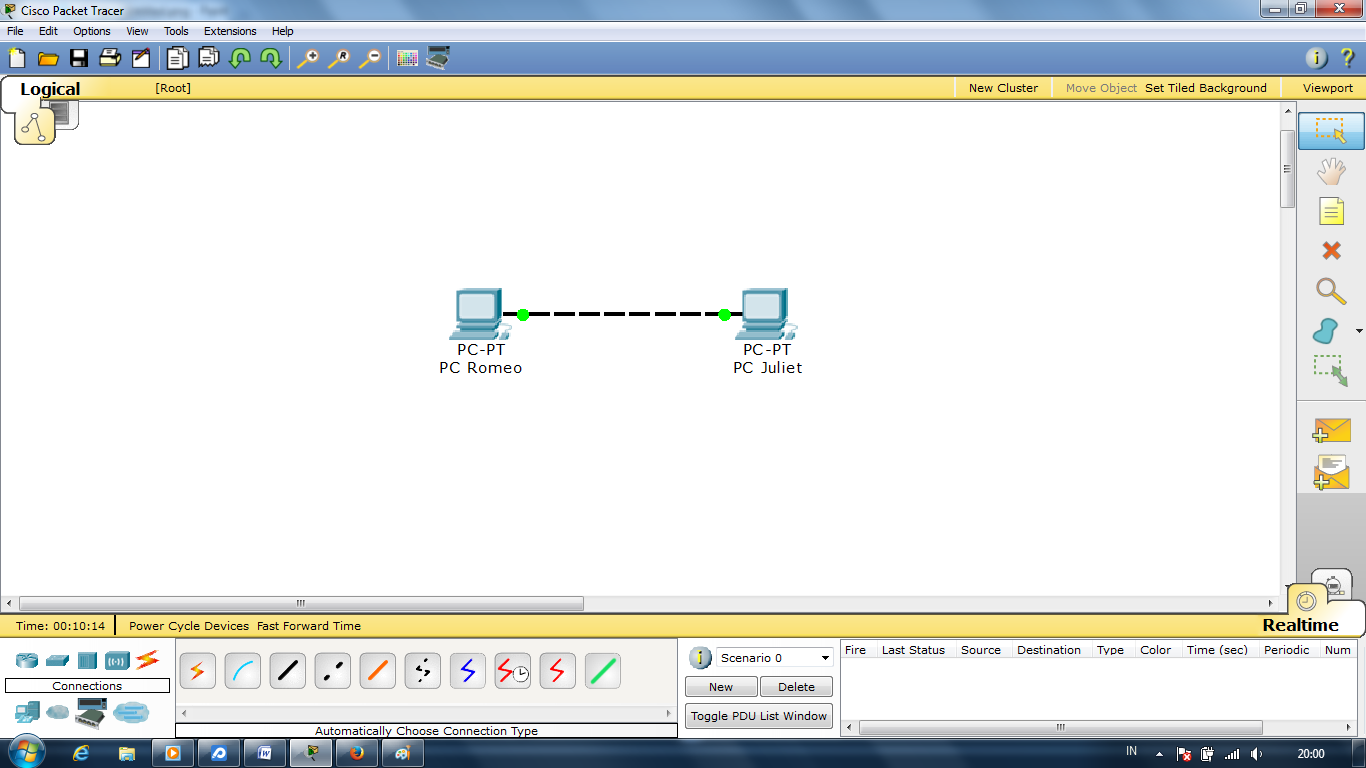Open the File menu
This screenshot has height=768, width=1366.
pyautogui.click(x=15, y=31)
